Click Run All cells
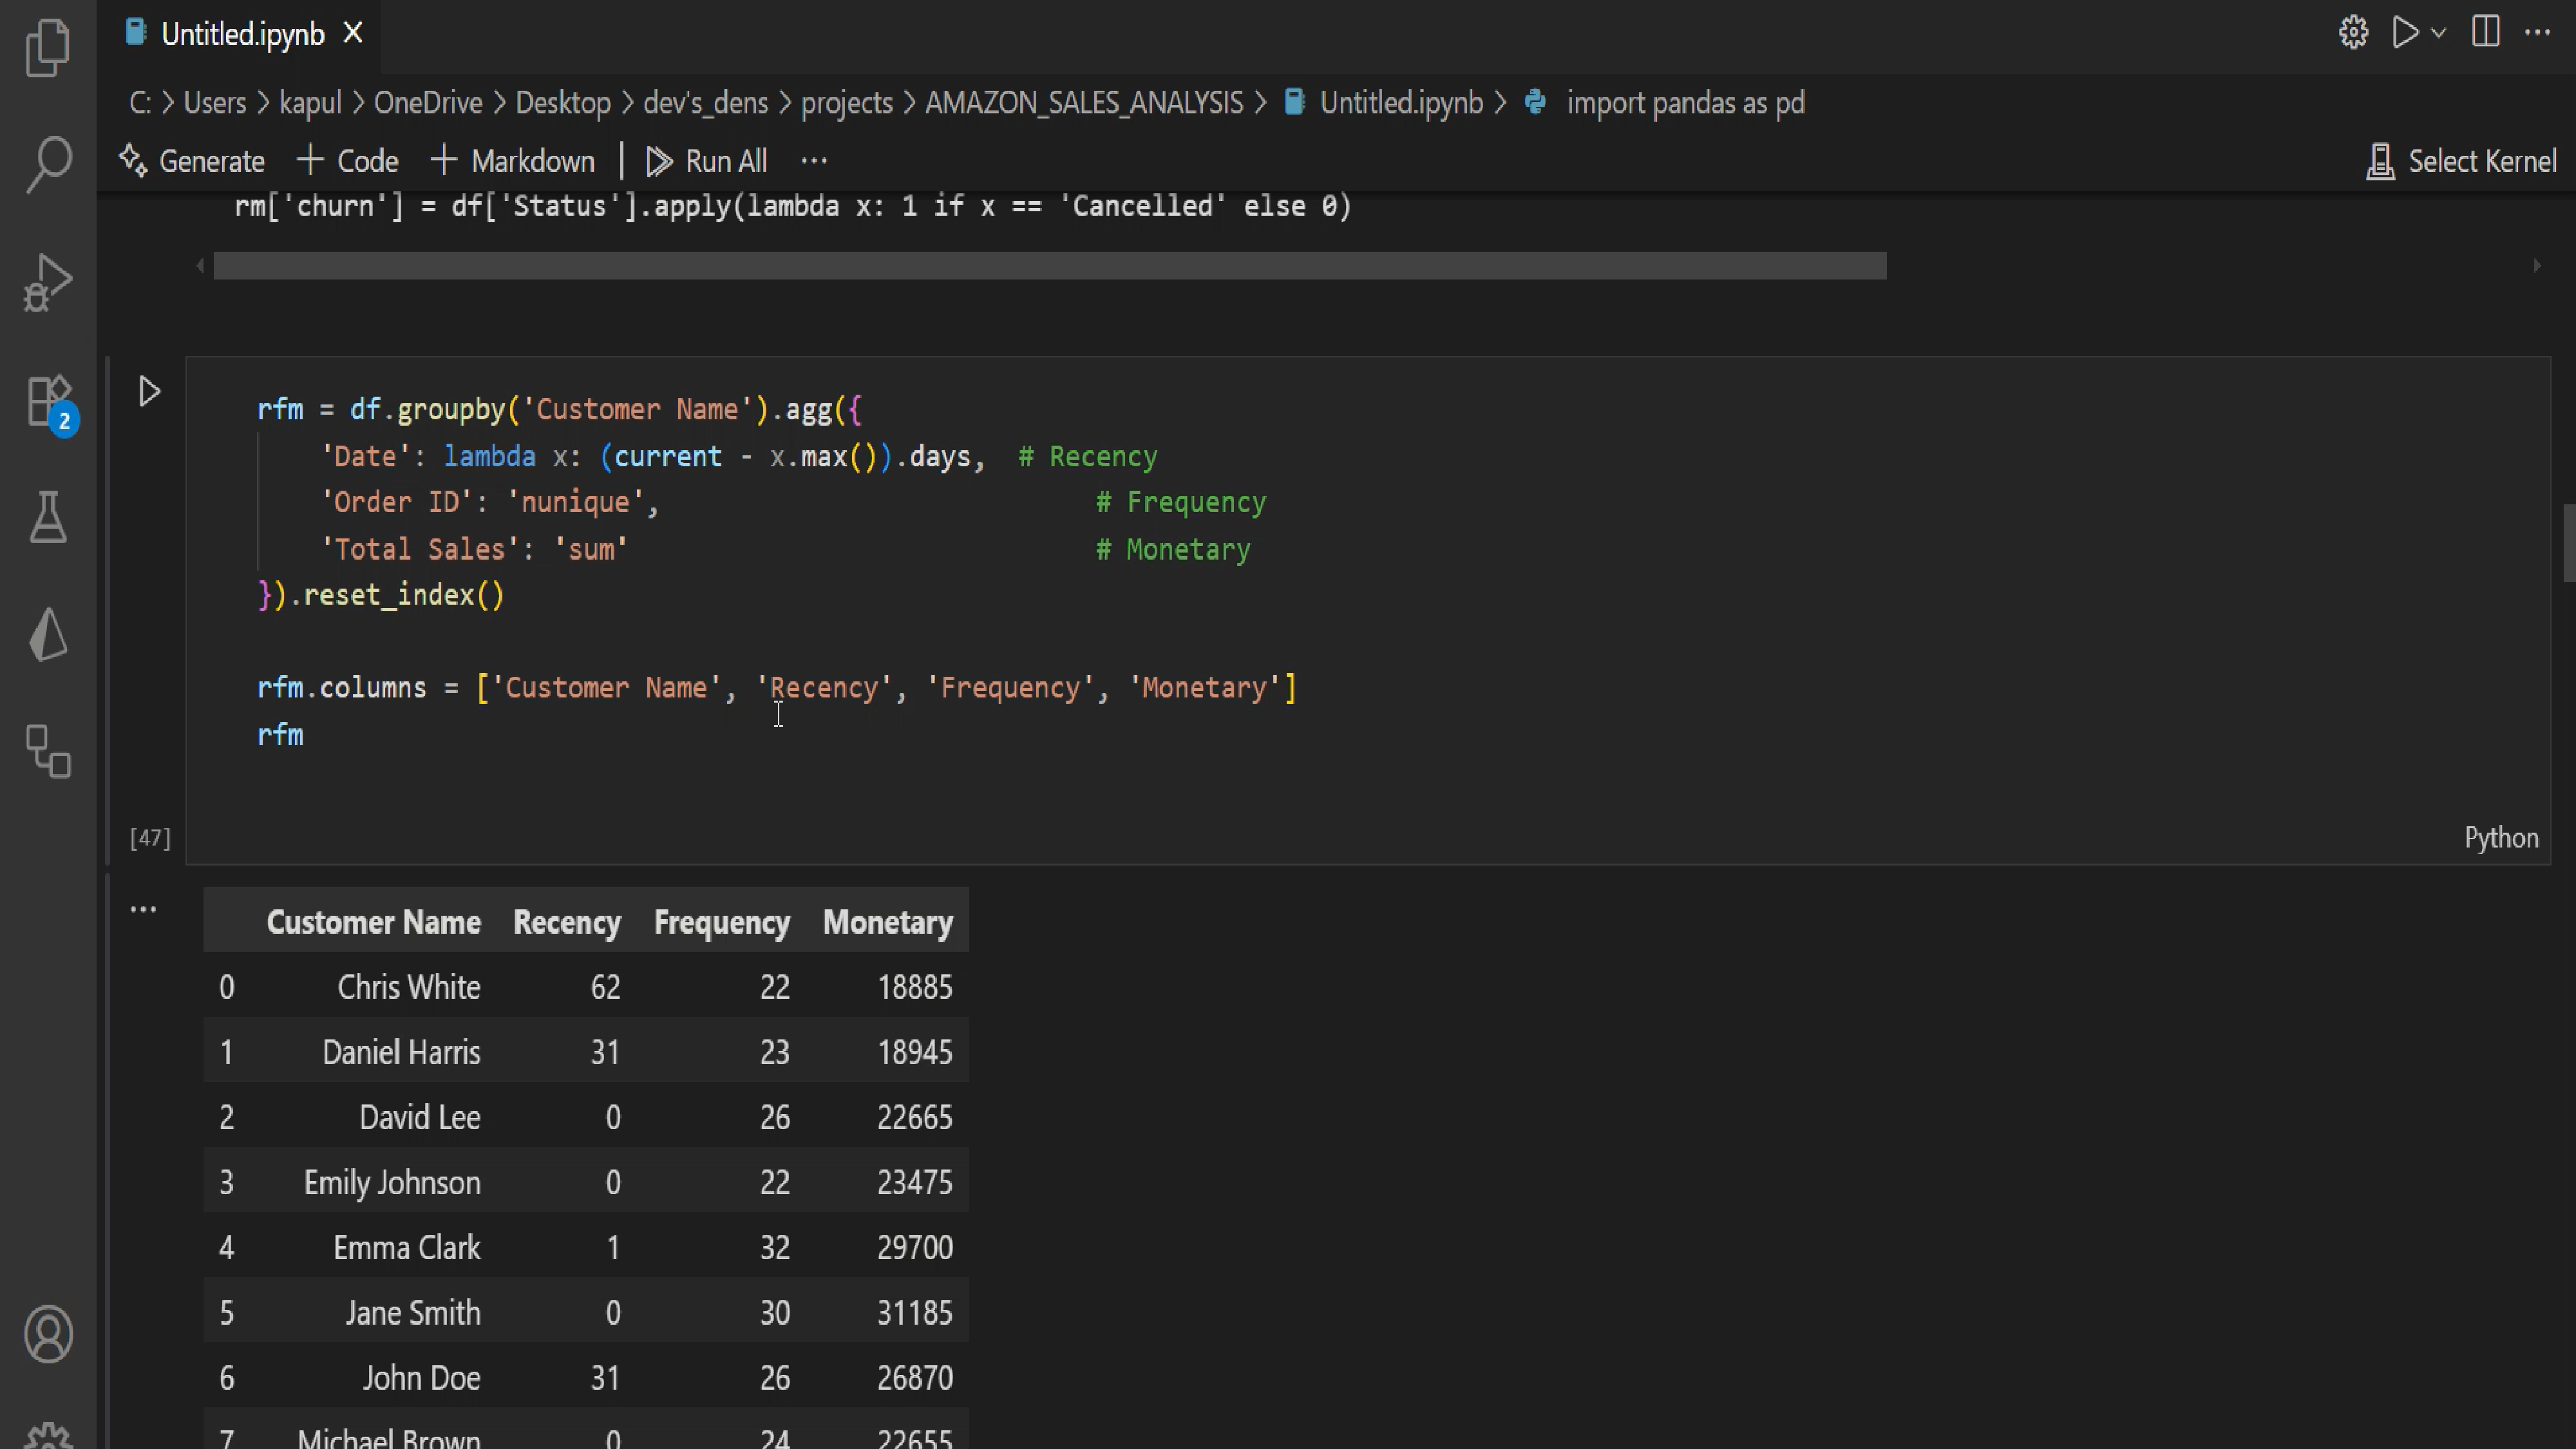 click(x=706, y=161)
